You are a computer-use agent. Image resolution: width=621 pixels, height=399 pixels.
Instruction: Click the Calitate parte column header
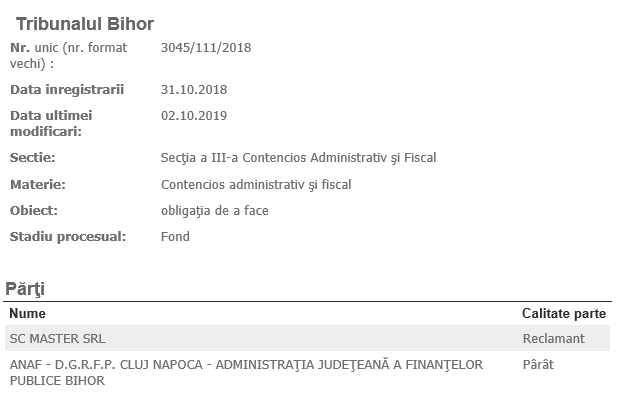(x=564, y=313)
